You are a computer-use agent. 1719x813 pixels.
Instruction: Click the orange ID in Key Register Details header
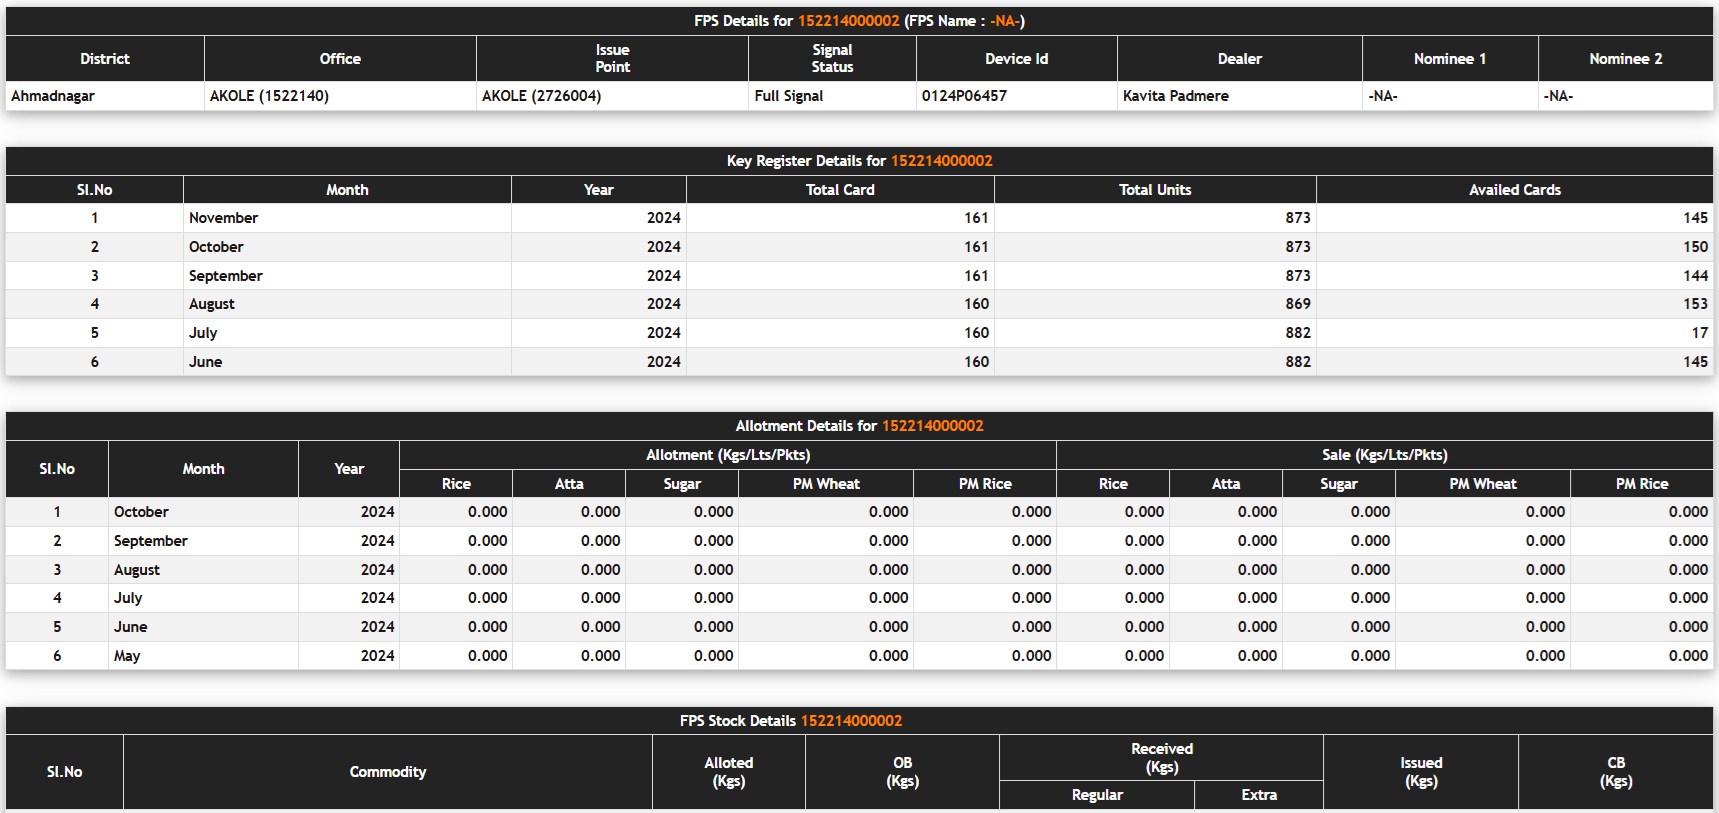(941, 161)
